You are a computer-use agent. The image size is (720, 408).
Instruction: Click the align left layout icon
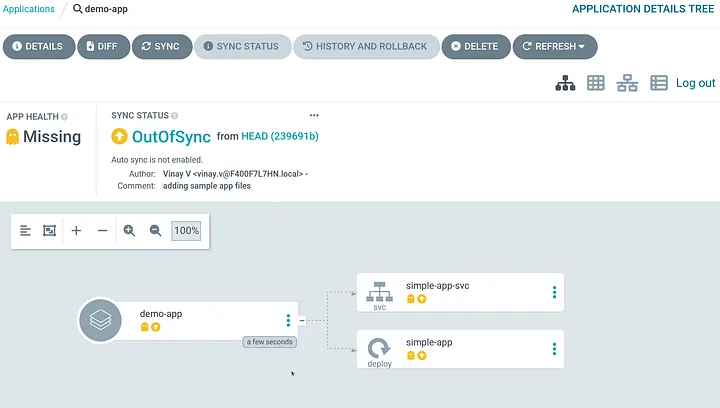[26, 230]
